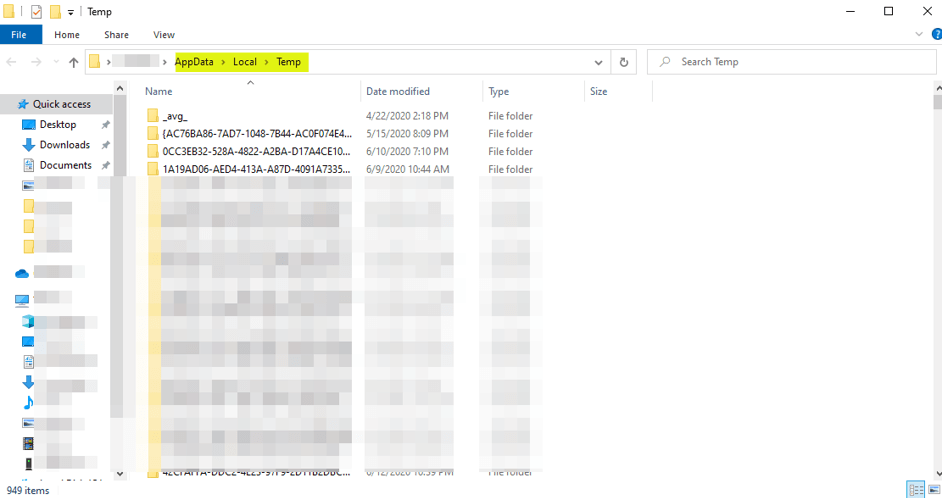Click the _avg_ folder icon

tap(153, 115)
